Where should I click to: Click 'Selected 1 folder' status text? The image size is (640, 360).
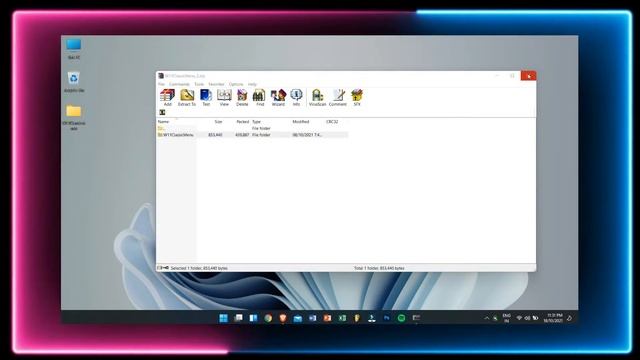(199, 268)
